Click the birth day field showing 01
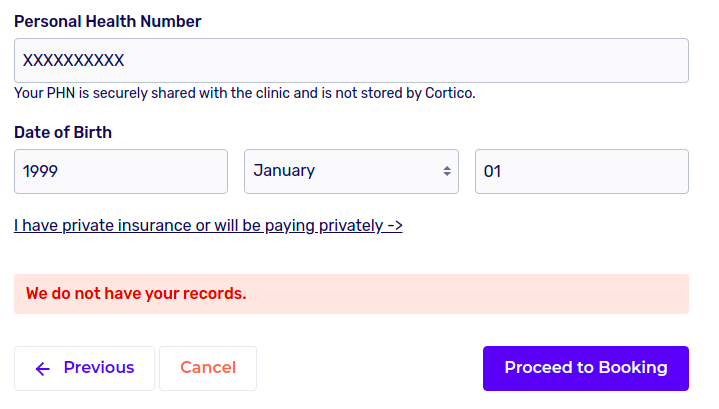Viewport: 719px width, 409px height. click(581, 171)
